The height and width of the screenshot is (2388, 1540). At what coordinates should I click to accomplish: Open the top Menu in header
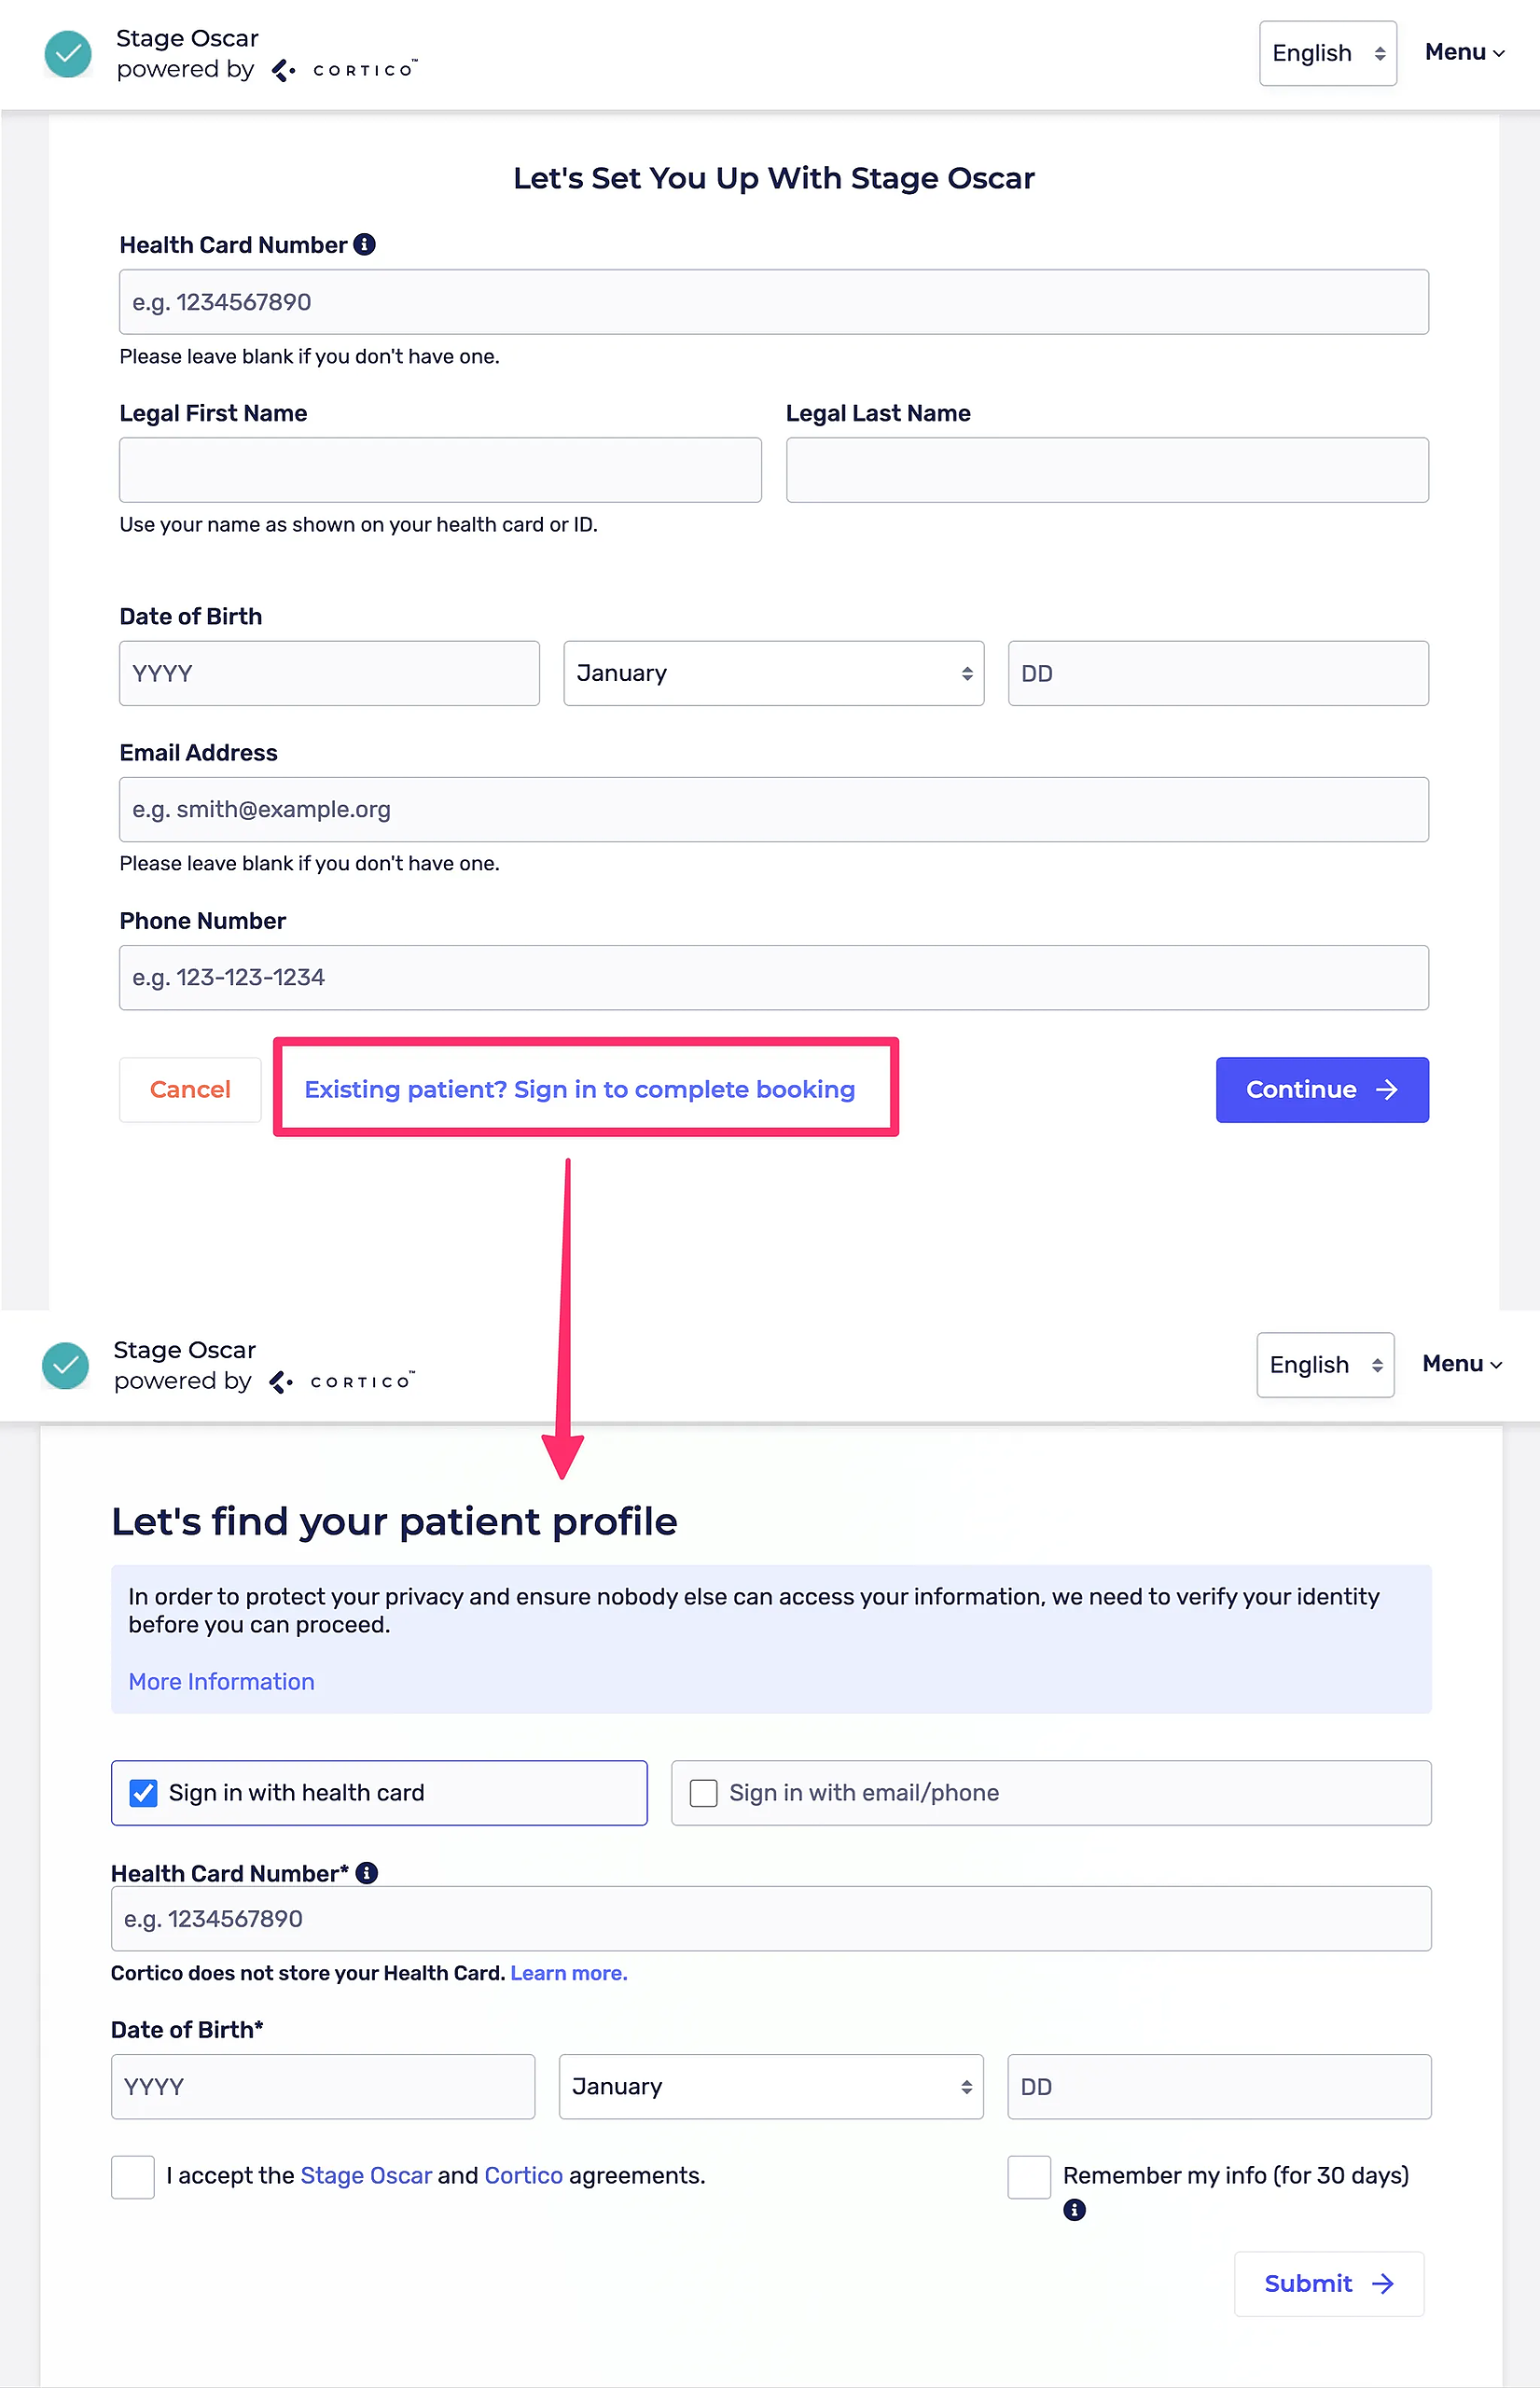1464,52
